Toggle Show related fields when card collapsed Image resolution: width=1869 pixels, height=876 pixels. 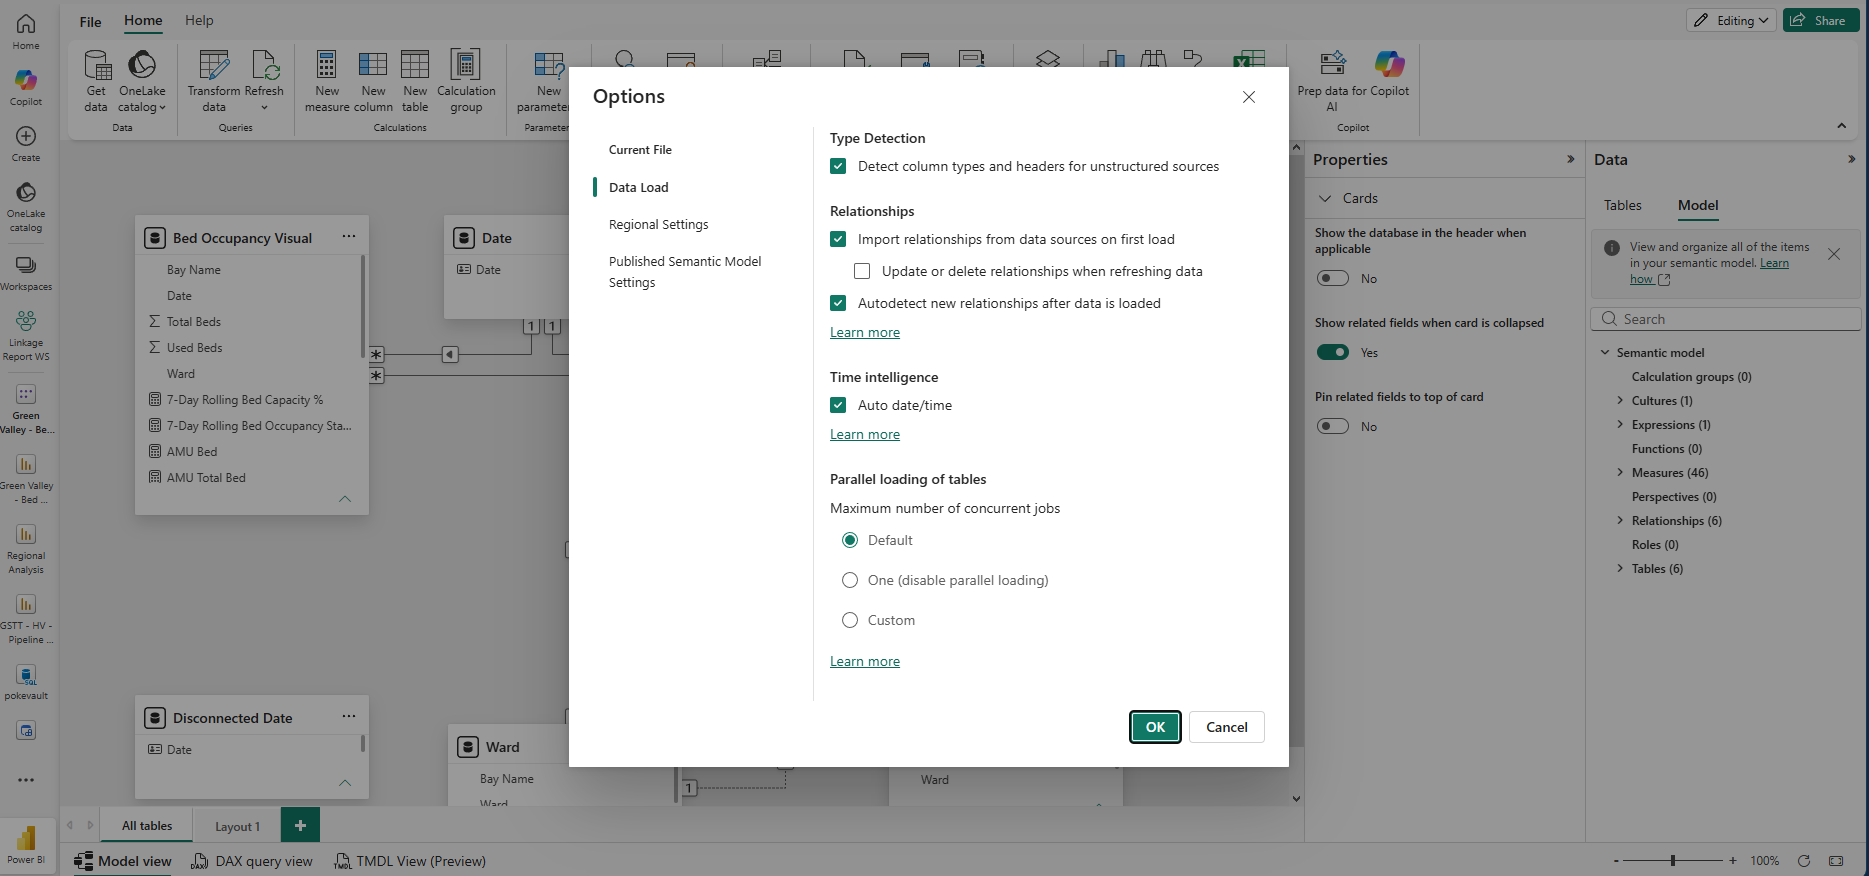pyautogui.click(x=1333, y=352)
